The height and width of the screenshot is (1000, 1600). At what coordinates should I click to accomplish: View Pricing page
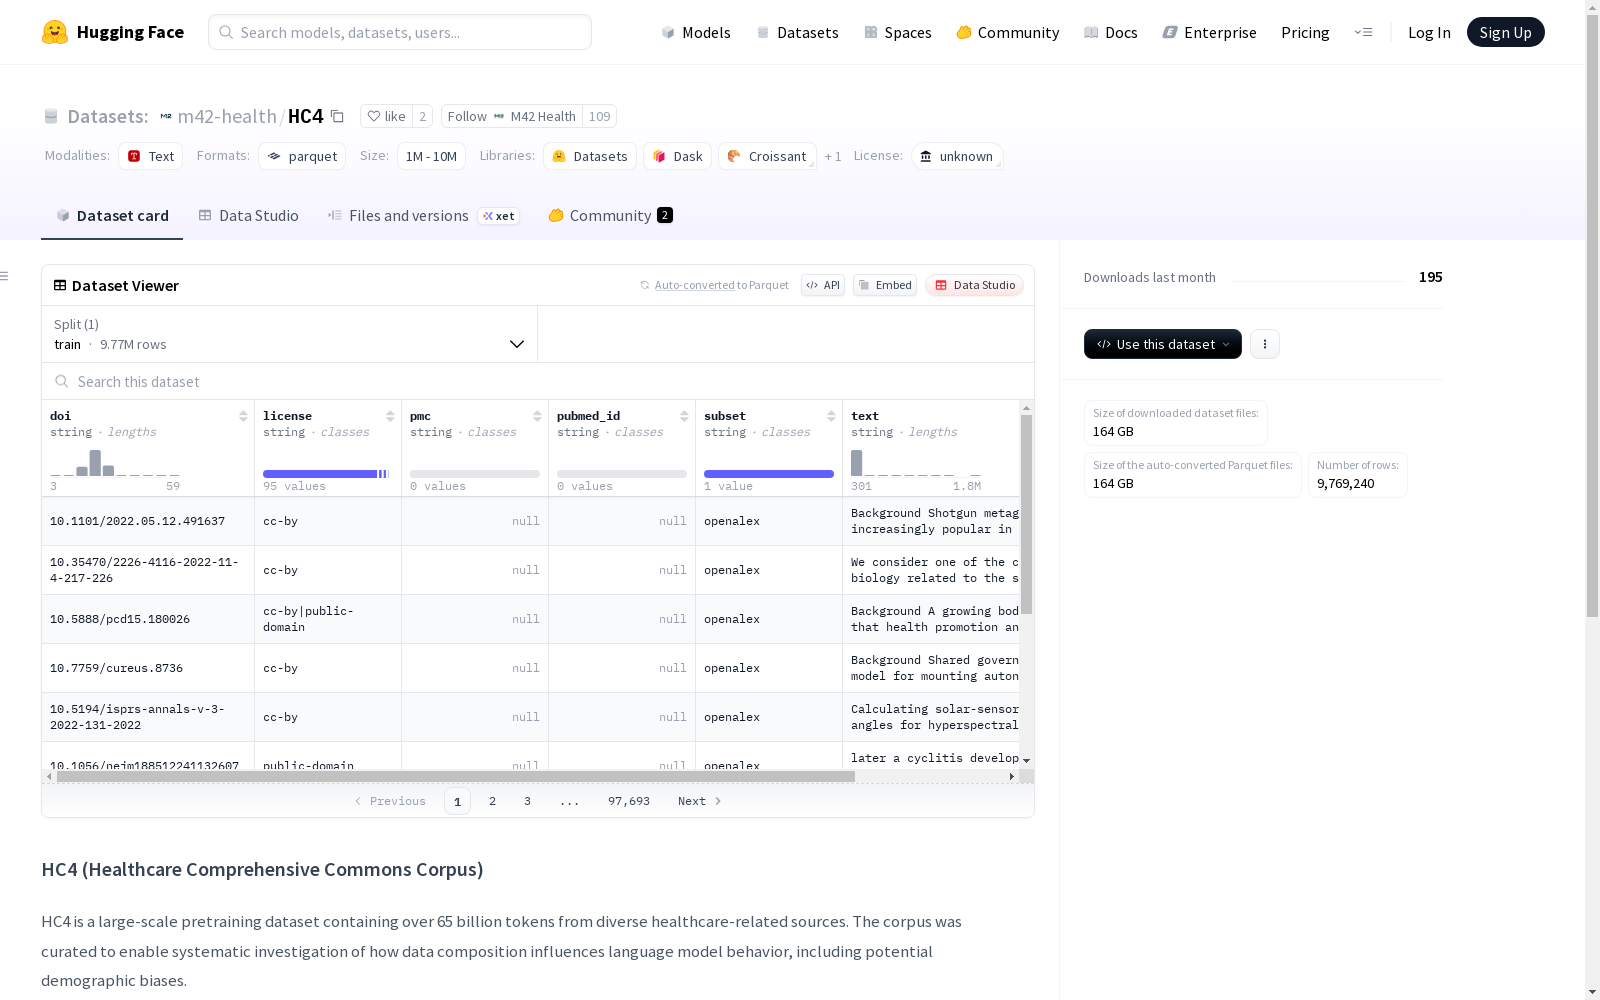click(1305, 32)
